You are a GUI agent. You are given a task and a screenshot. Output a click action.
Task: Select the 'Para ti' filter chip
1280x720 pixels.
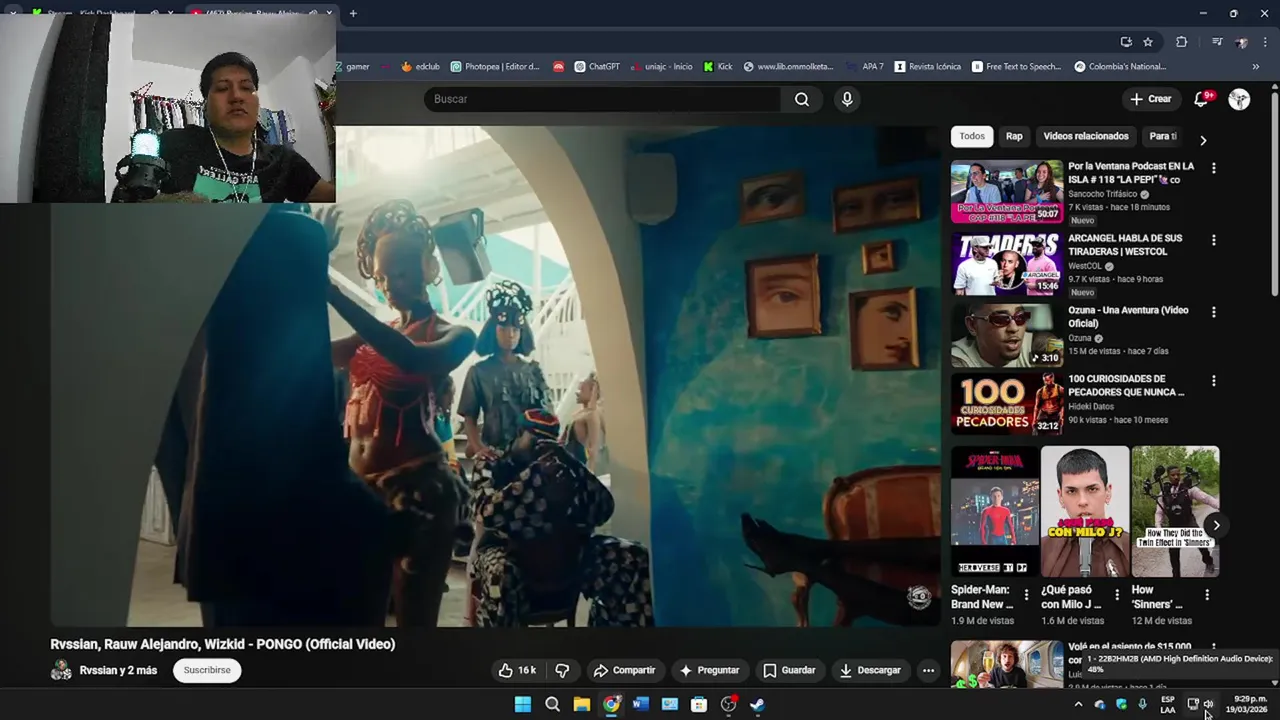click(x=1163, y=136)
